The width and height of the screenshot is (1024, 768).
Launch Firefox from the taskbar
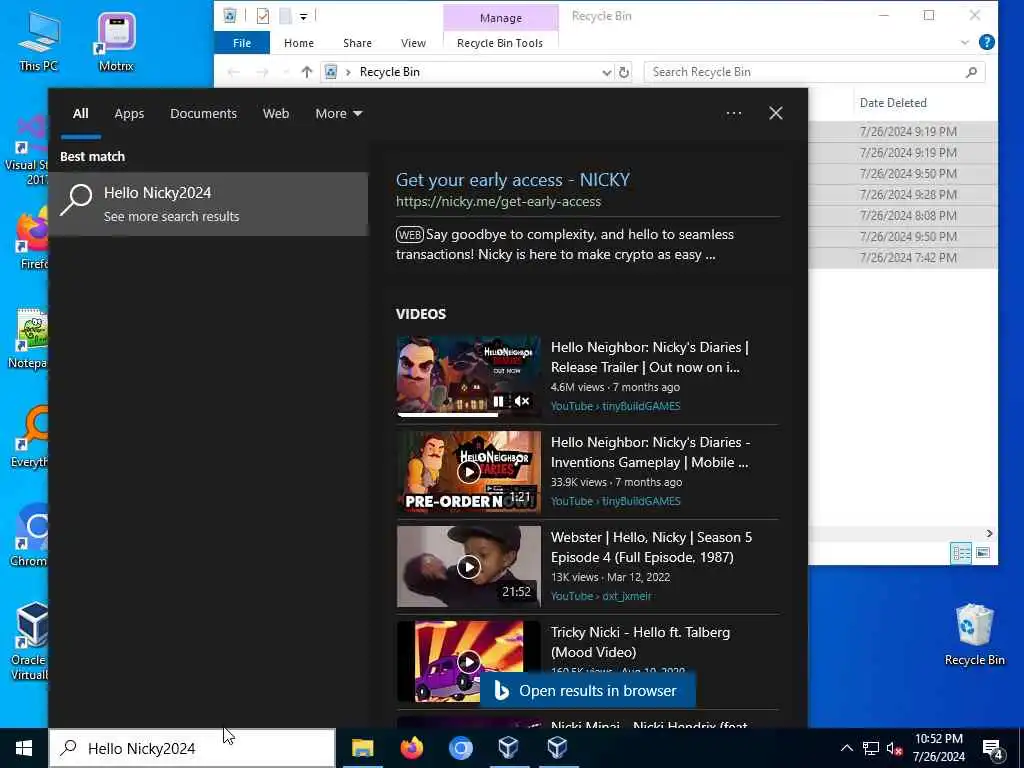(411, 748)
